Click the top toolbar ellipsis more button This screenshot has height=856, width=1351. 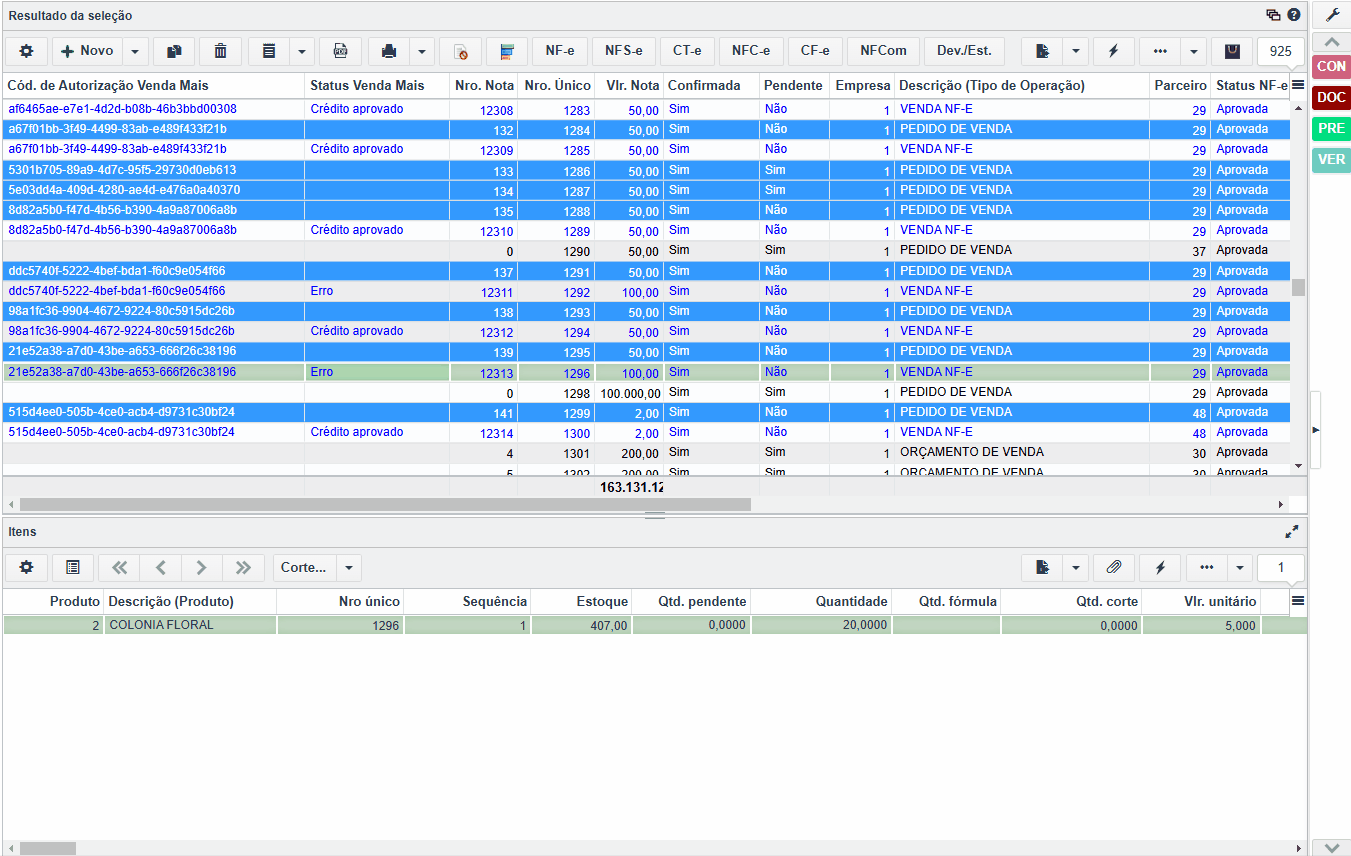1160,51
